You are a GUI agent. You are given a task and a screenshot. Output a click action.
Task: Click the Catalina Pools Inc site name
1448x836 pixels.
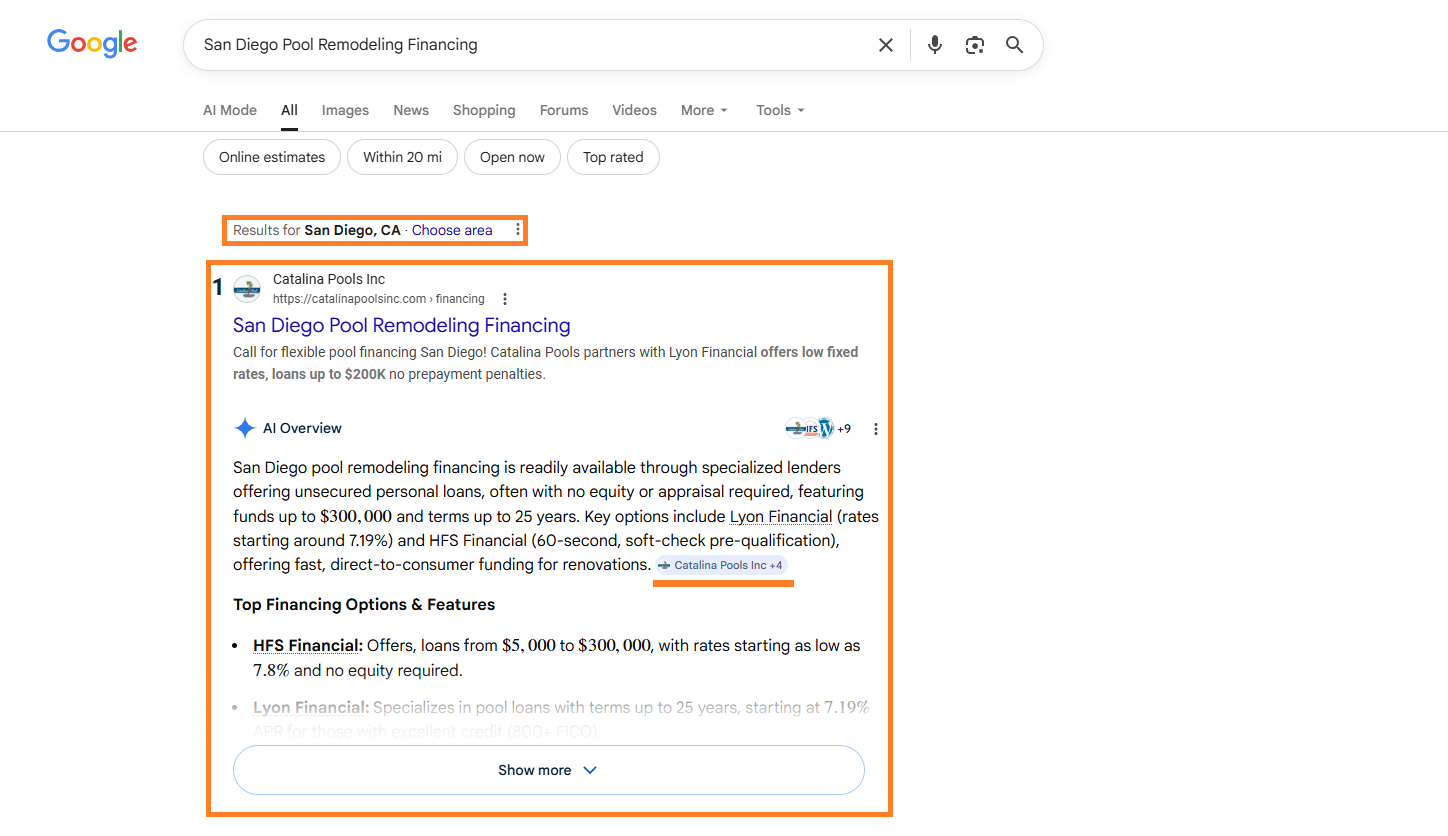(x=329, y=279)
